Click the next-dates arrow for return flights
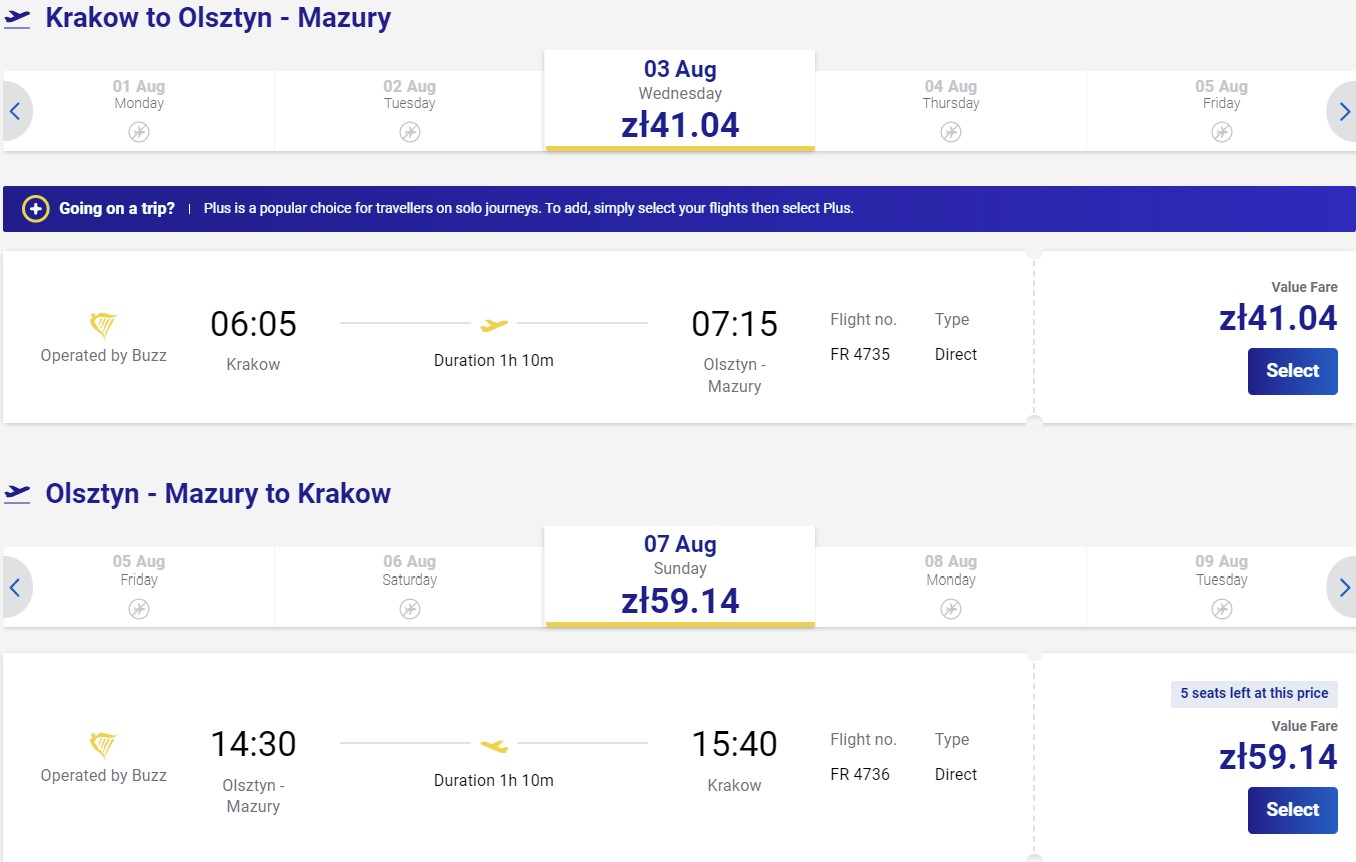This screenshot has width=1356, height=862. click(x=1342, y=587)
